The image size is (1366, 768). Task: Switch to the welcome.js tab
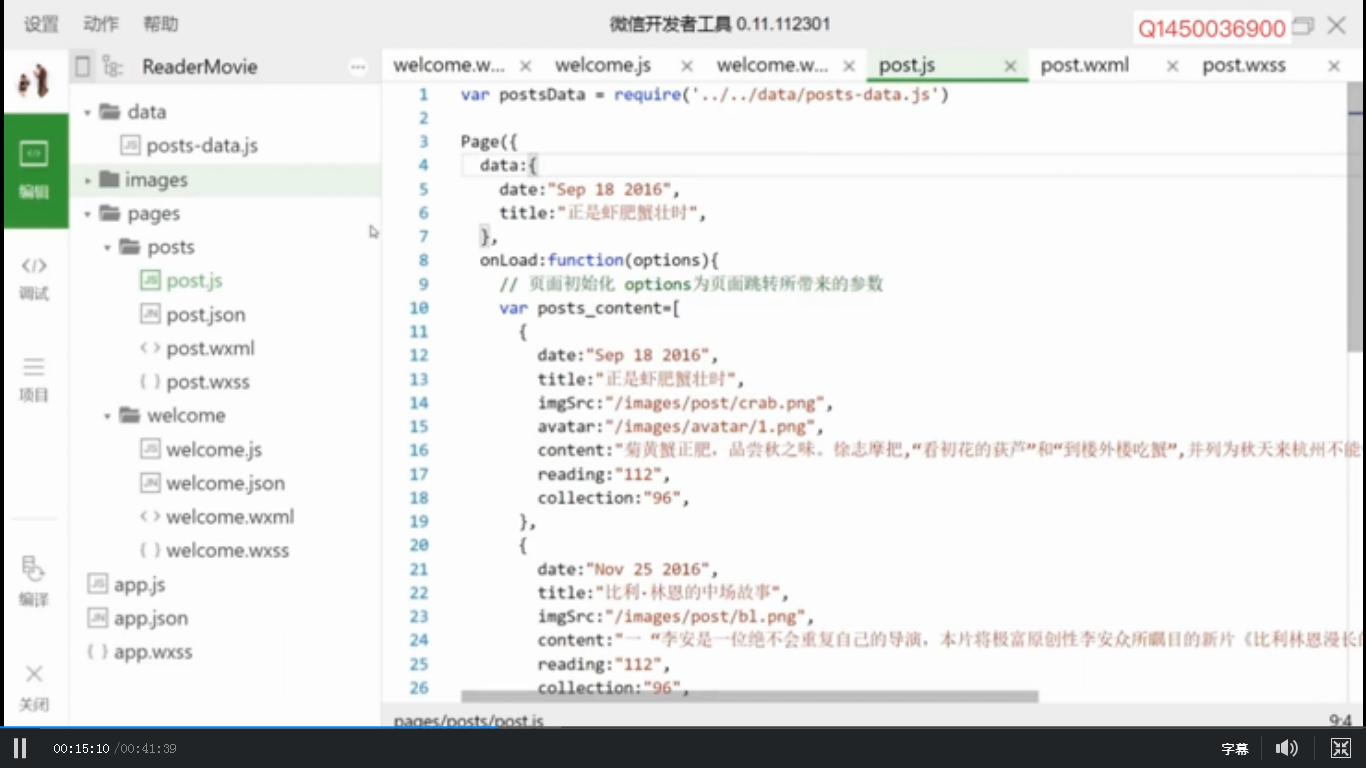click(603, 66)
